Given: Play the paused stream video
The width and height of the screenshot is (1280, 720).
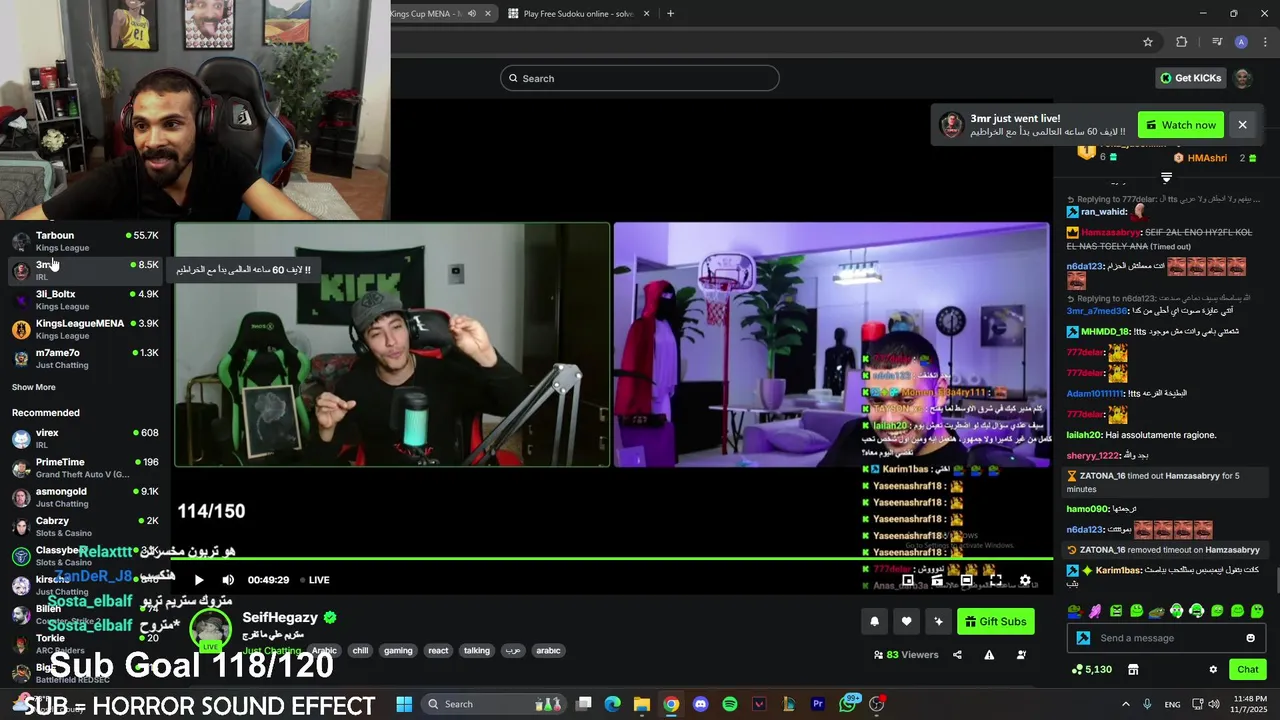Looking at the screenshot, I should pos(199,580).
